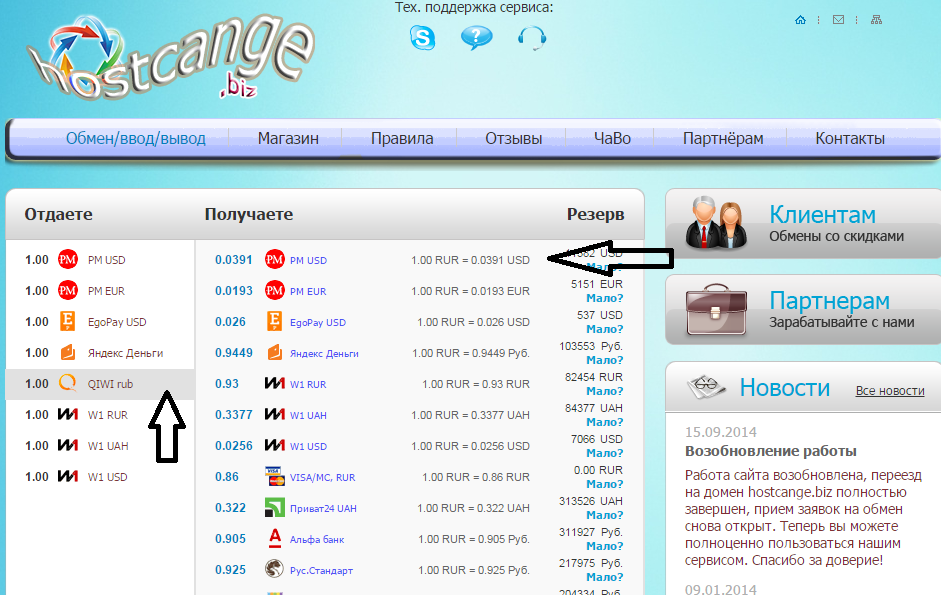Click the Клиентам banner button

point(802,224)
